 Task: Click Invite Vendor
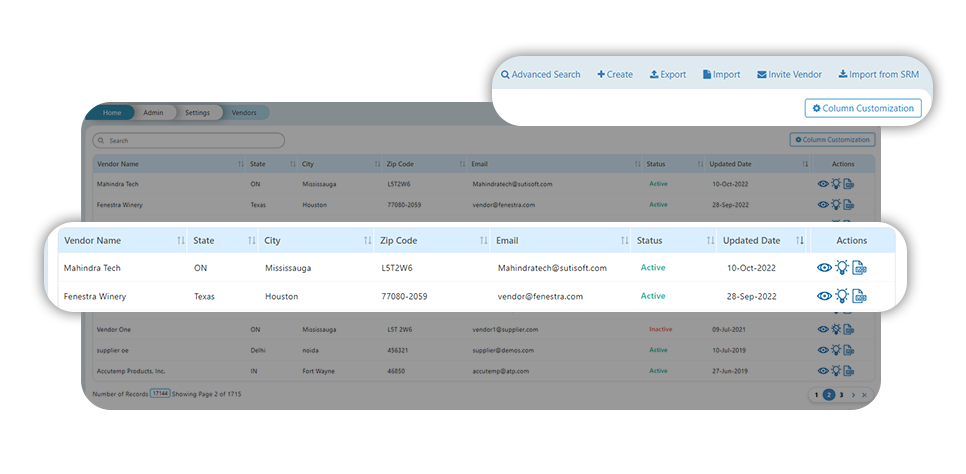point(789,75)
